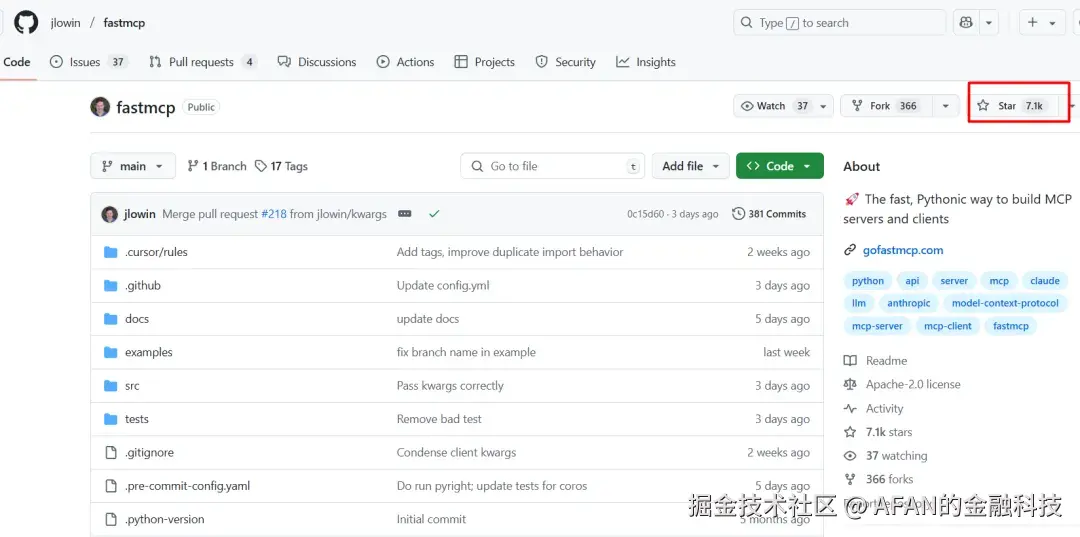This screenshot has width=1080, height=537.
Task: Open the .gitignore file
Action: [x=149, y=452]
